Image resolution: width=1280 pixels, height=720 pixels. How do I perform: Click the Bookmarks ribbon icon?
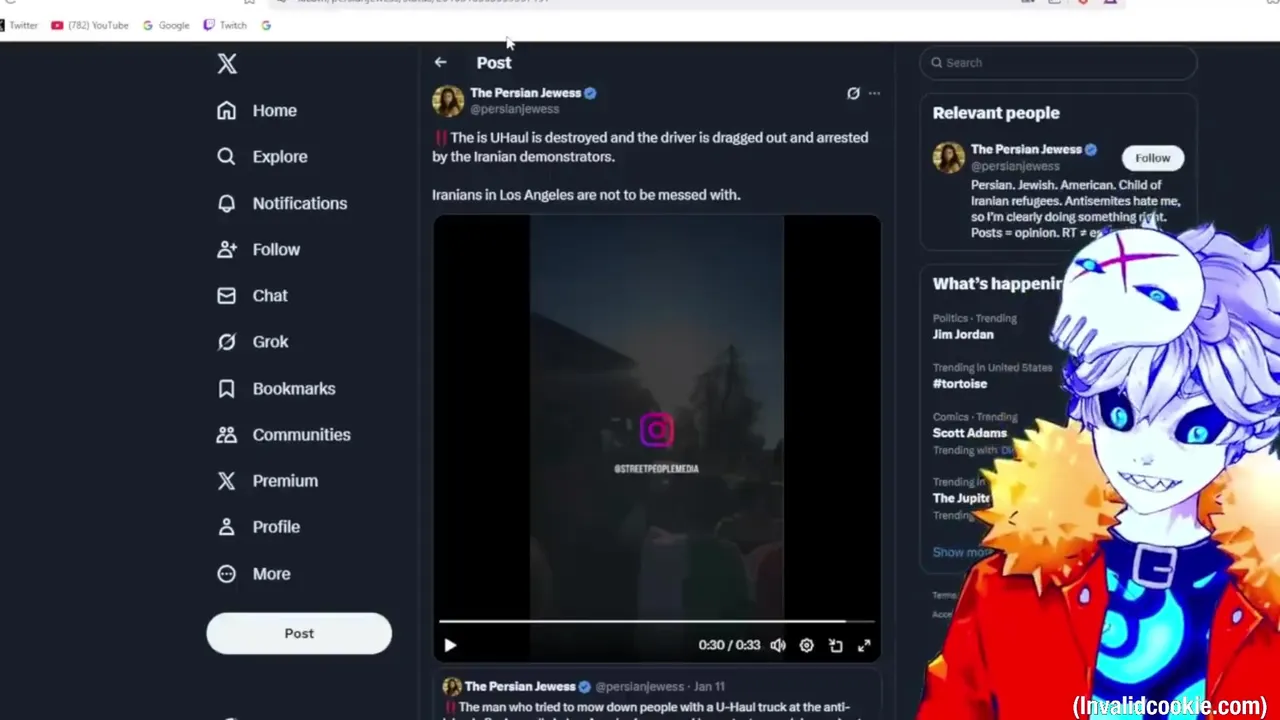[x=227, y=388]
